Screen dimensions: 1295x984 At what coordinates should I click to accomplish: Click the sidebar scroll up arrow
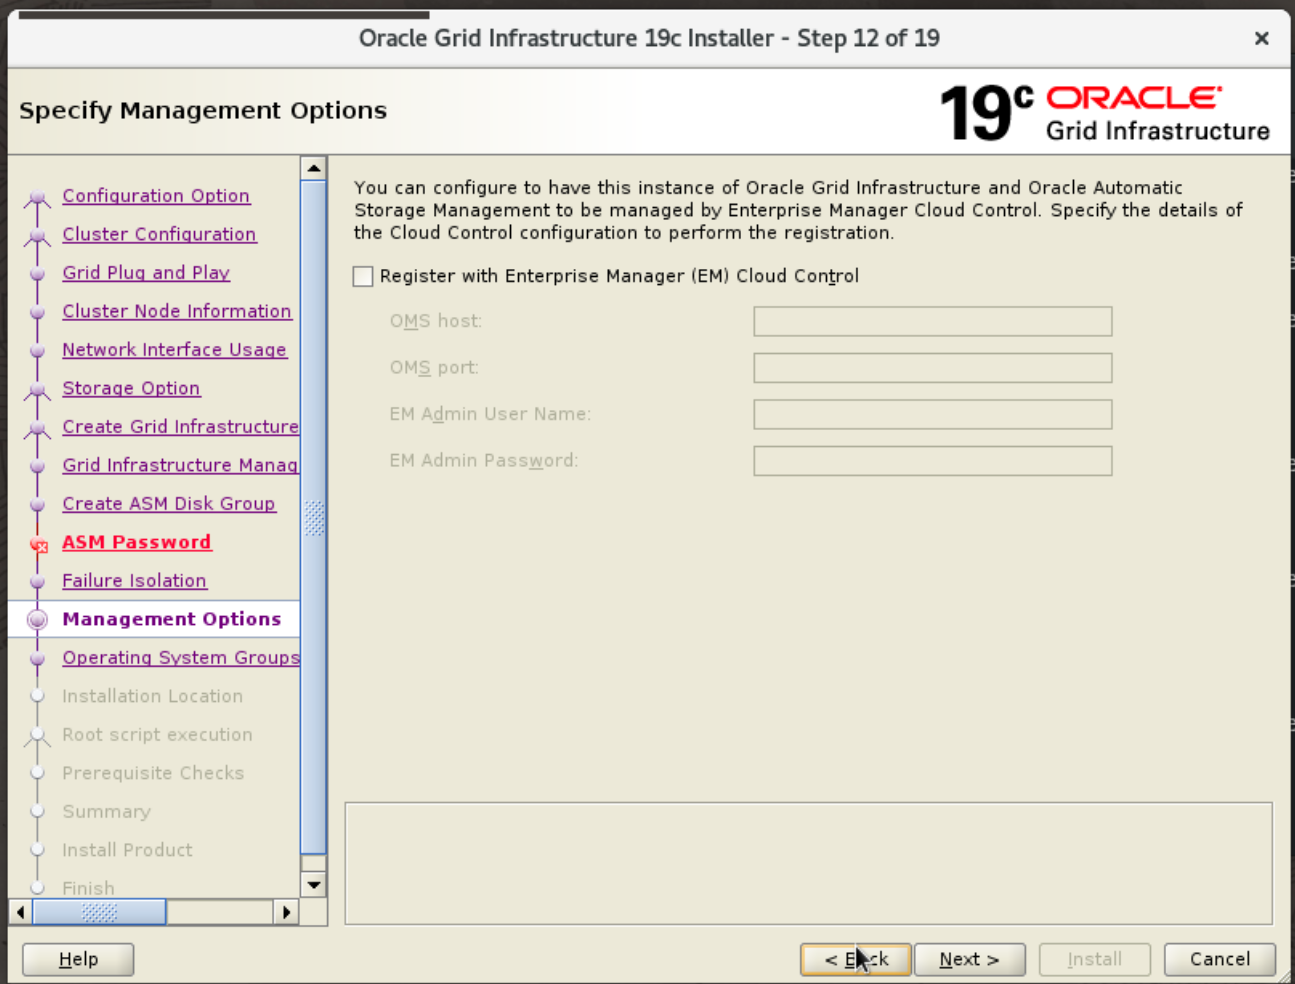314,168
